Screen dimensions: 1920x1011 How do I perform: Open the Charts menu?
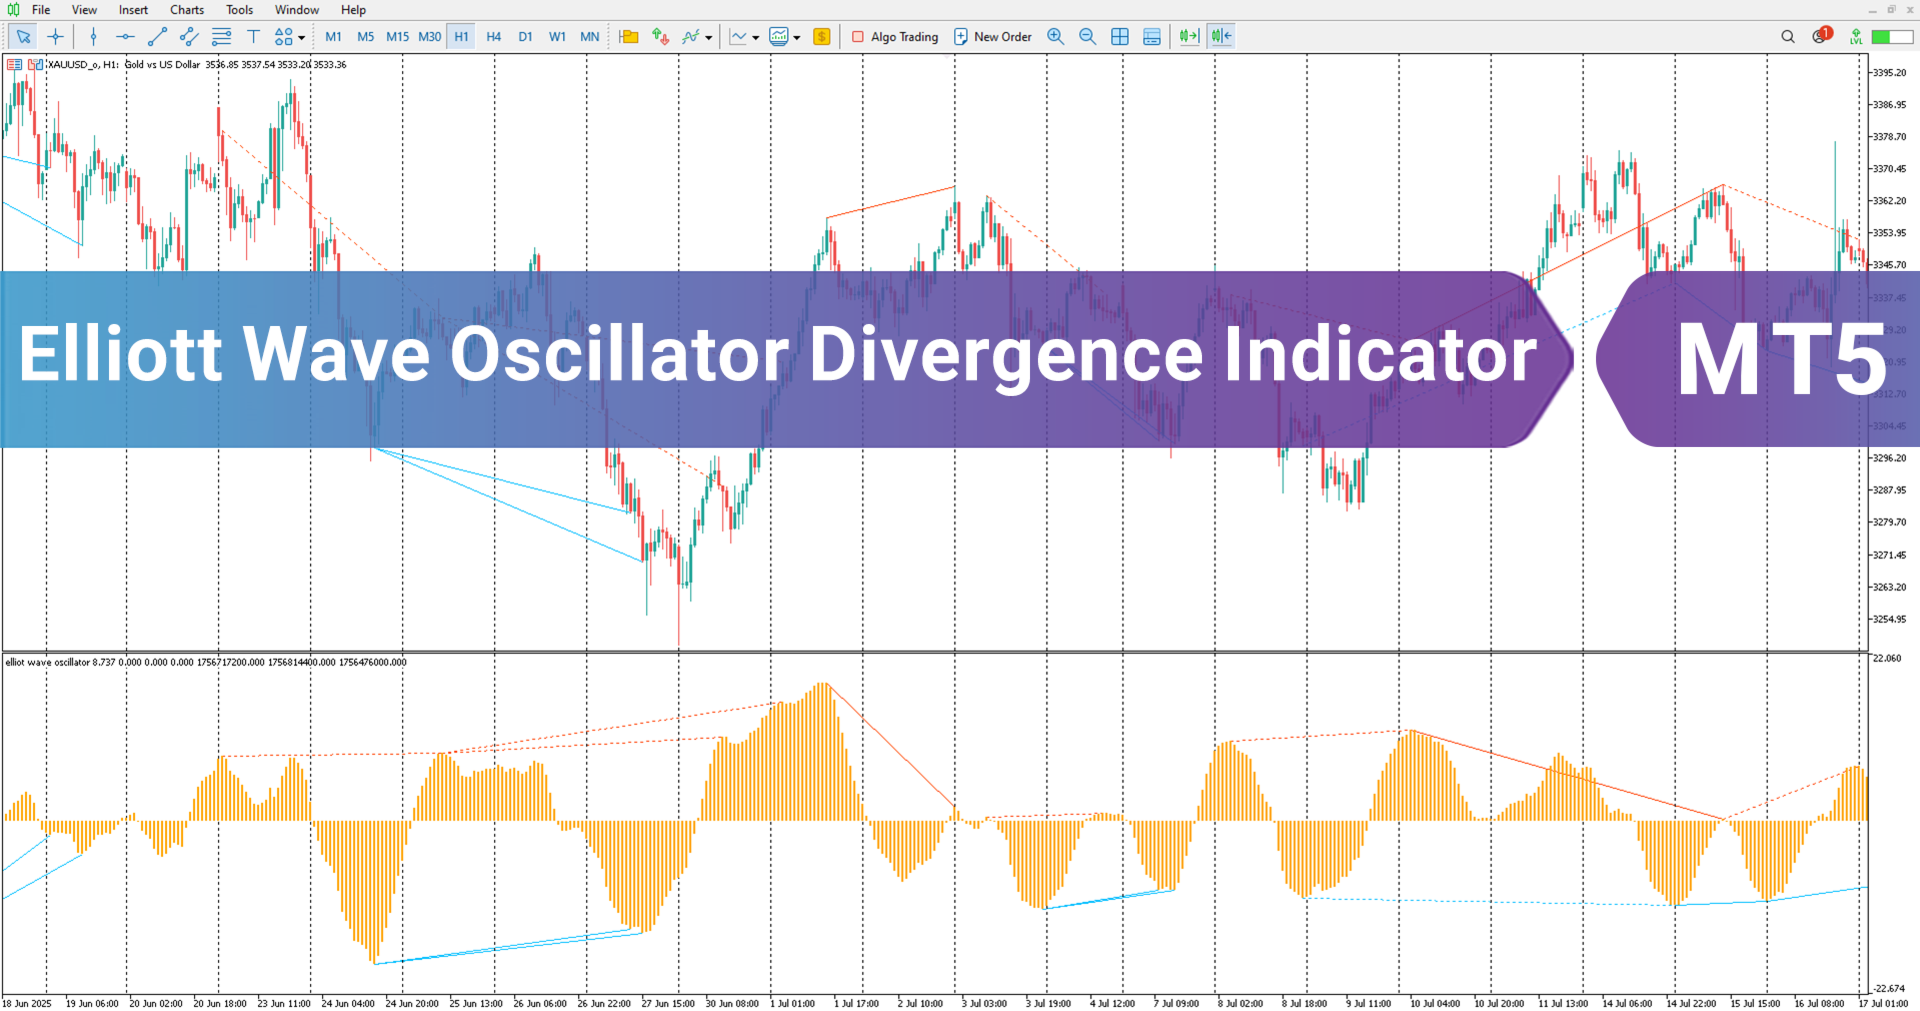[x=187, y=10]
